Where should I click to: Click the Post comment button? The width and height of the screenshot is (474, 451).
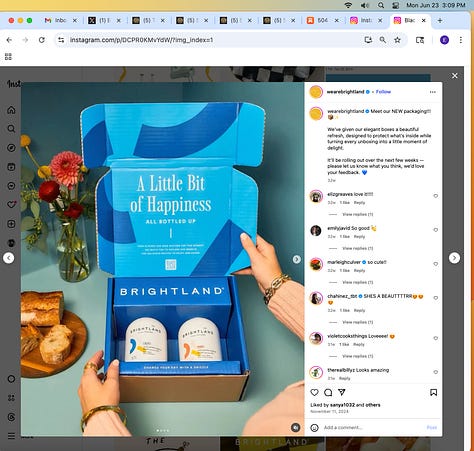coord(431,427)
